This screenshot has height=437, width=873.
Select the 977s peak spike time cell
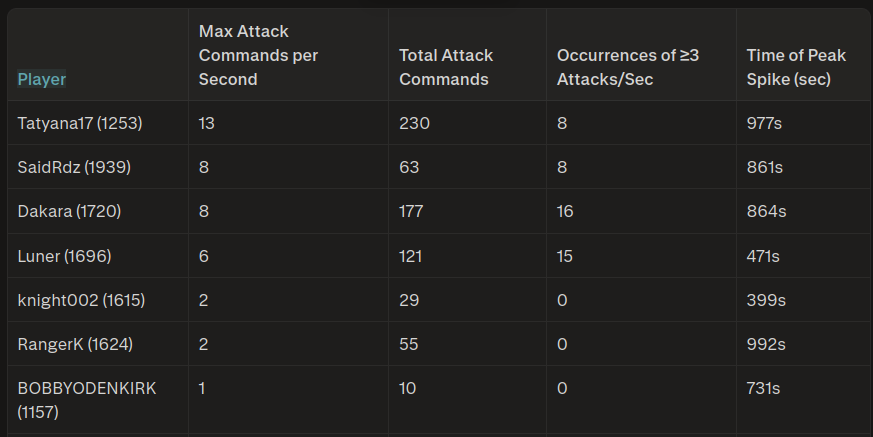(x=766, y=123)
